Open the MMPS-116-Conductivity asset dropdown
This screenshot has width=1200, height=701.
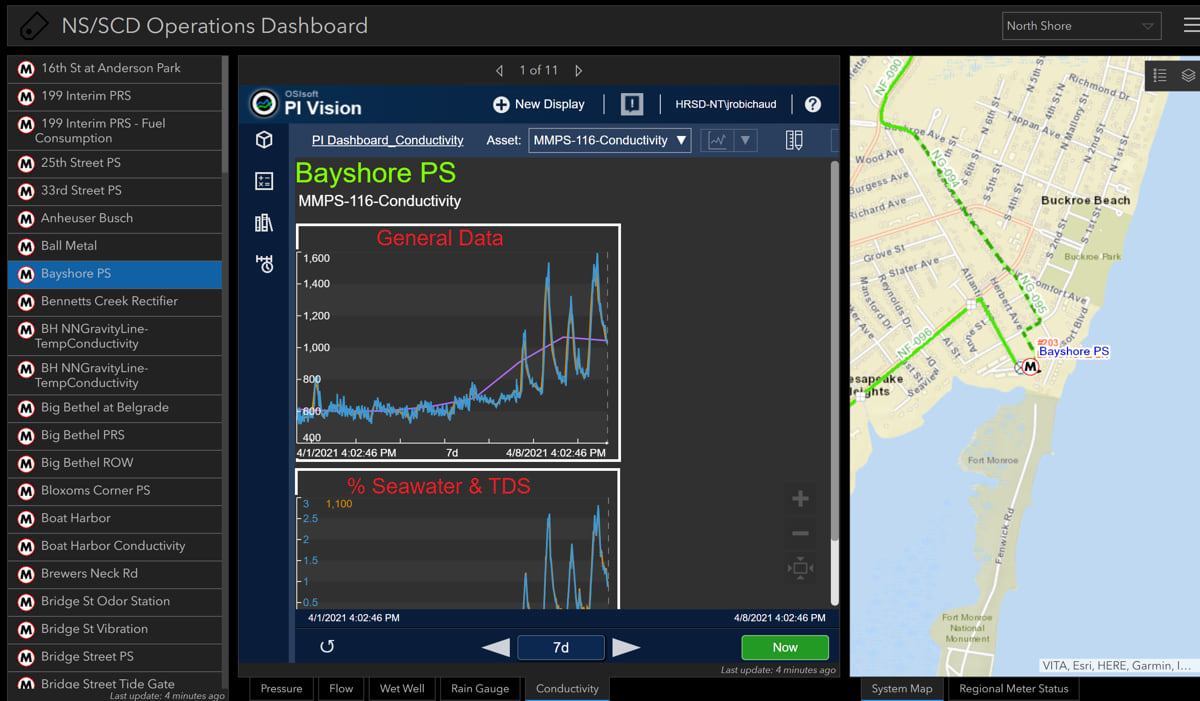(610, 140)
